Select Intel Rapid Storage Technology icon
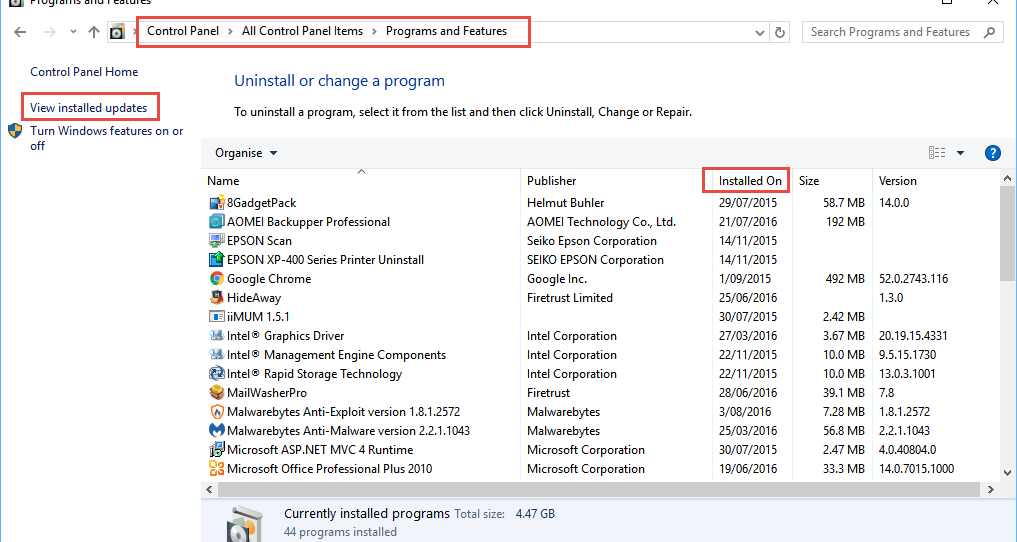 217,373
